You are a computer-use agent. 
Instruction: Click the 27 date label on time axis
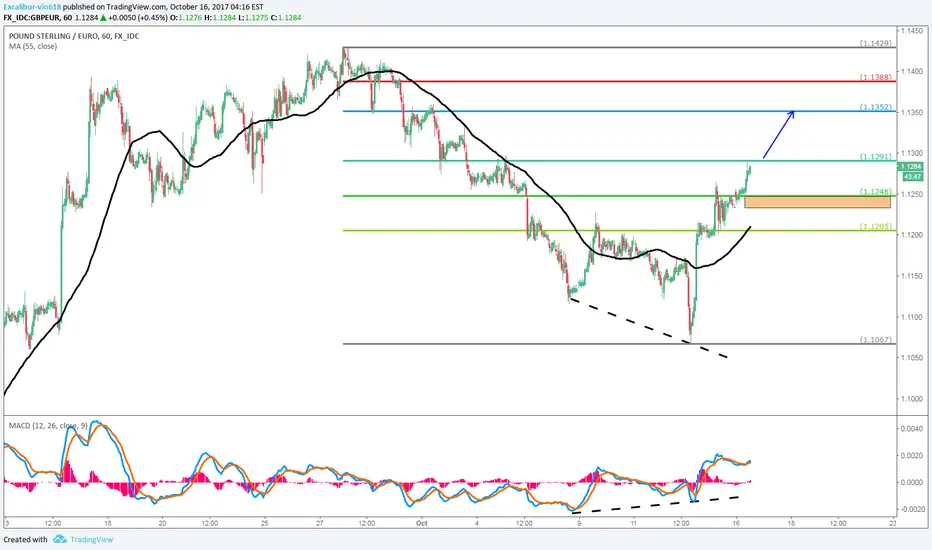(x=320, y=524)
